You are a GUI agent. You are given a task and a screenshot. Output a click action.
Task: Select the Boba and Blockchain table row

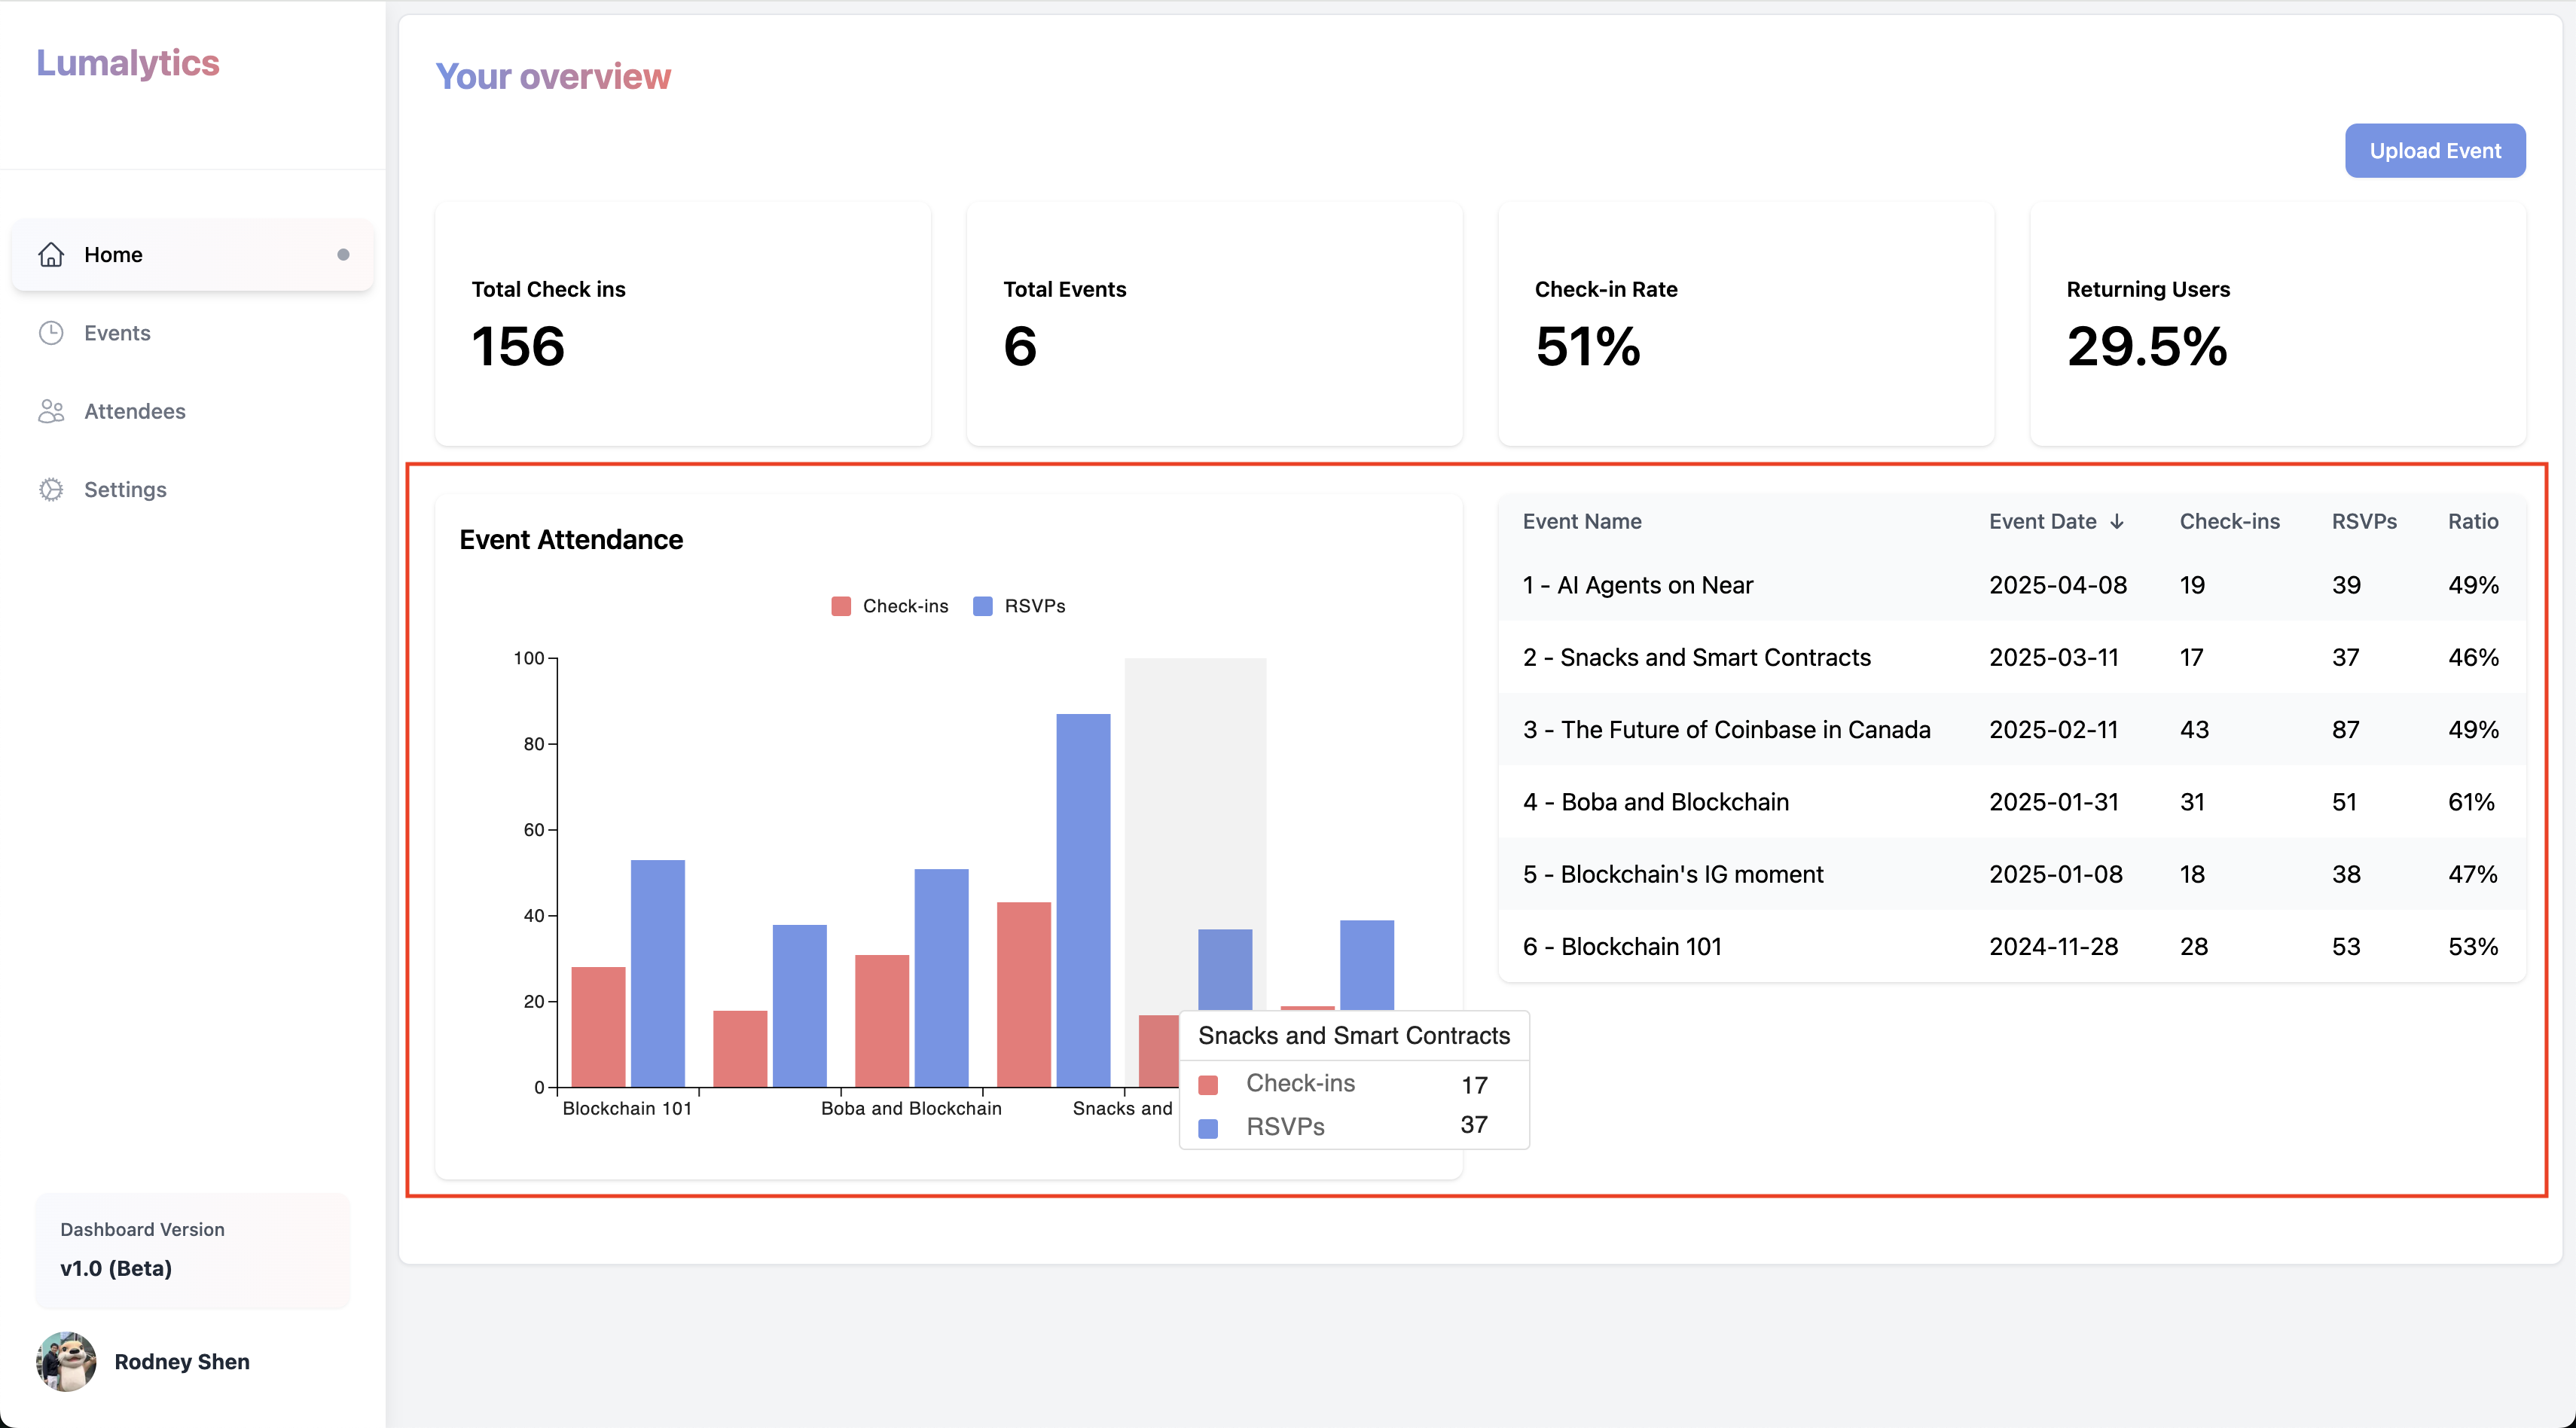click(x=1675, y=802)
